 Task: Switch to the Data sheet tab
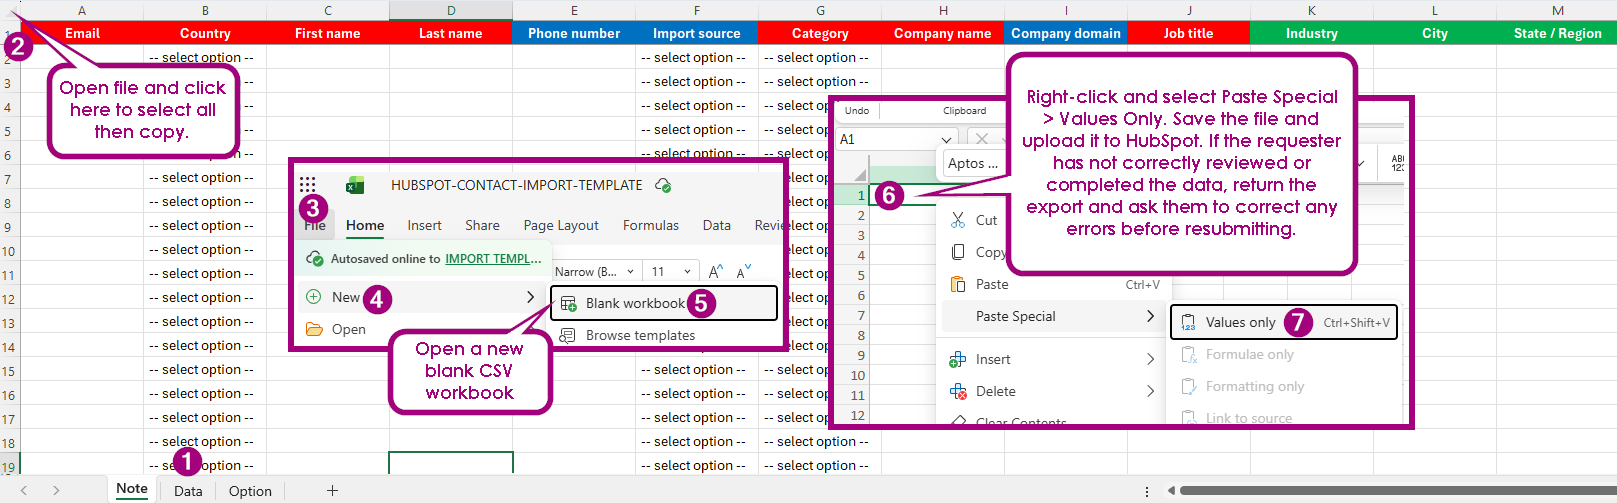(x=188, y=491)
